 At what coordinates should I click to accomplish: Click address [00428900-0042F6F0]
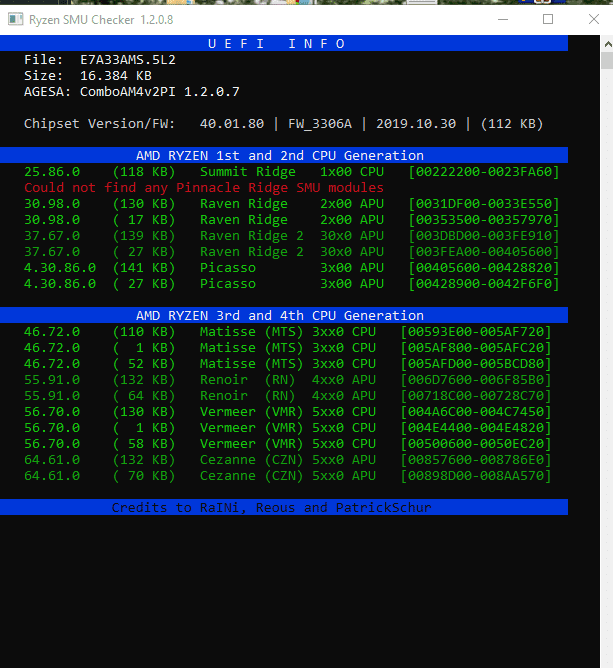click(483, 284)
